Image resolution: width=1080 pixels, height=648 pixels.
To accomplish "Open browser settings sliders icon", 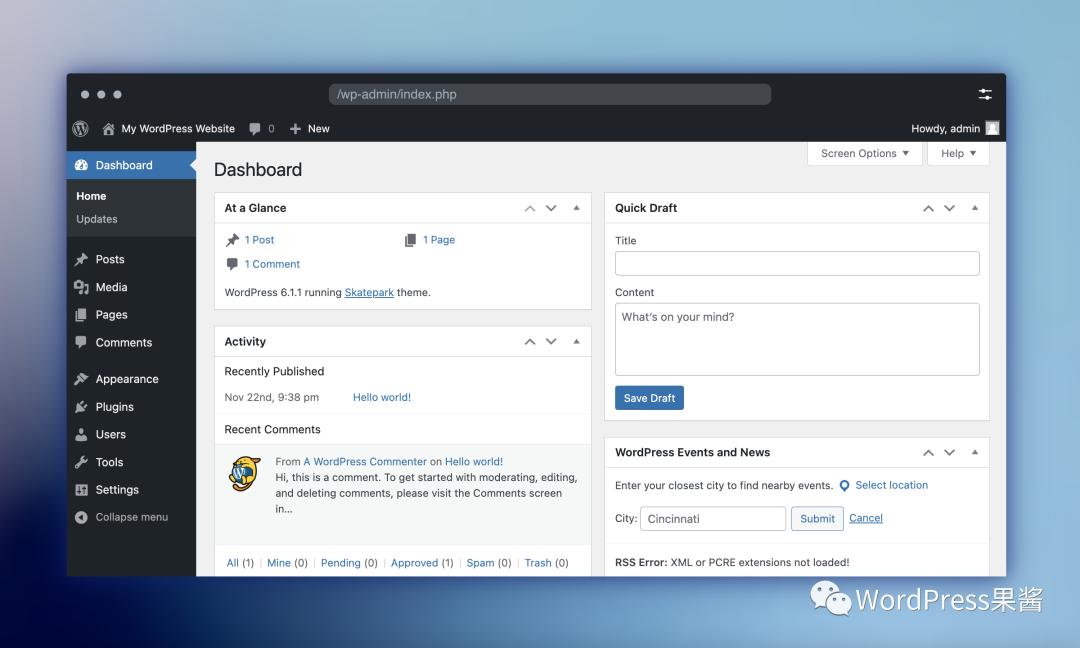I will (x=985, y=94).
